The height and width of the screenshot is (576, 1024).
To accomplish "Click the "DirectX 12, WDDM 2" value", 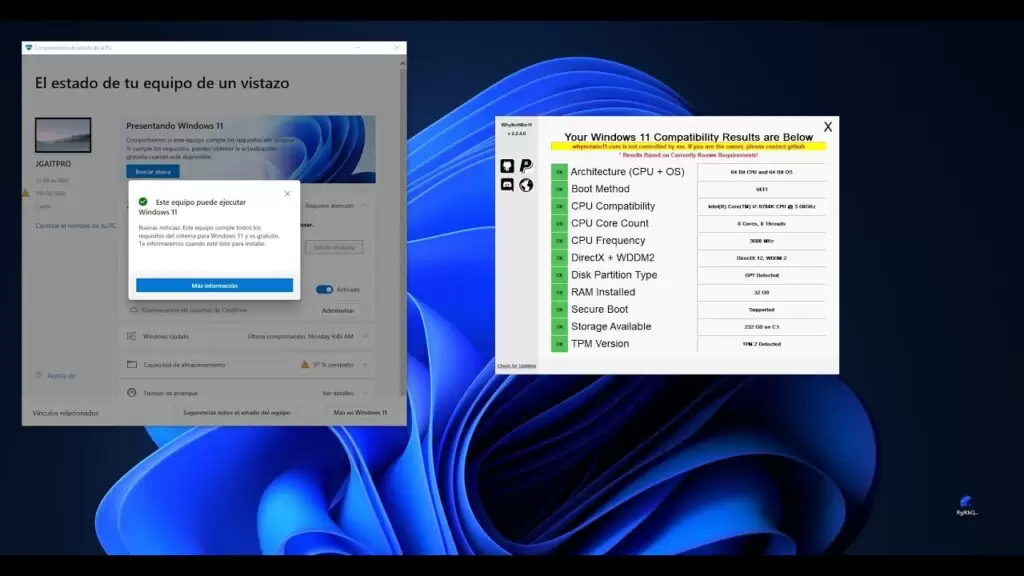I will click(761, 258).
